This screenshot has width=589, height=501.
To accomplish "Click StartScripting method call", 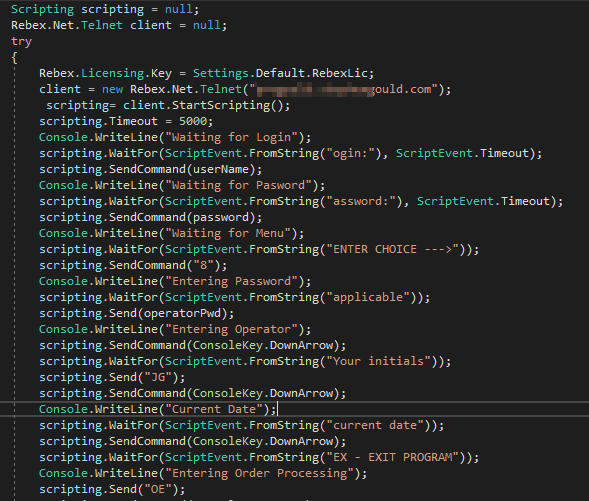I will pyautogui.click(x=220, y=105).
